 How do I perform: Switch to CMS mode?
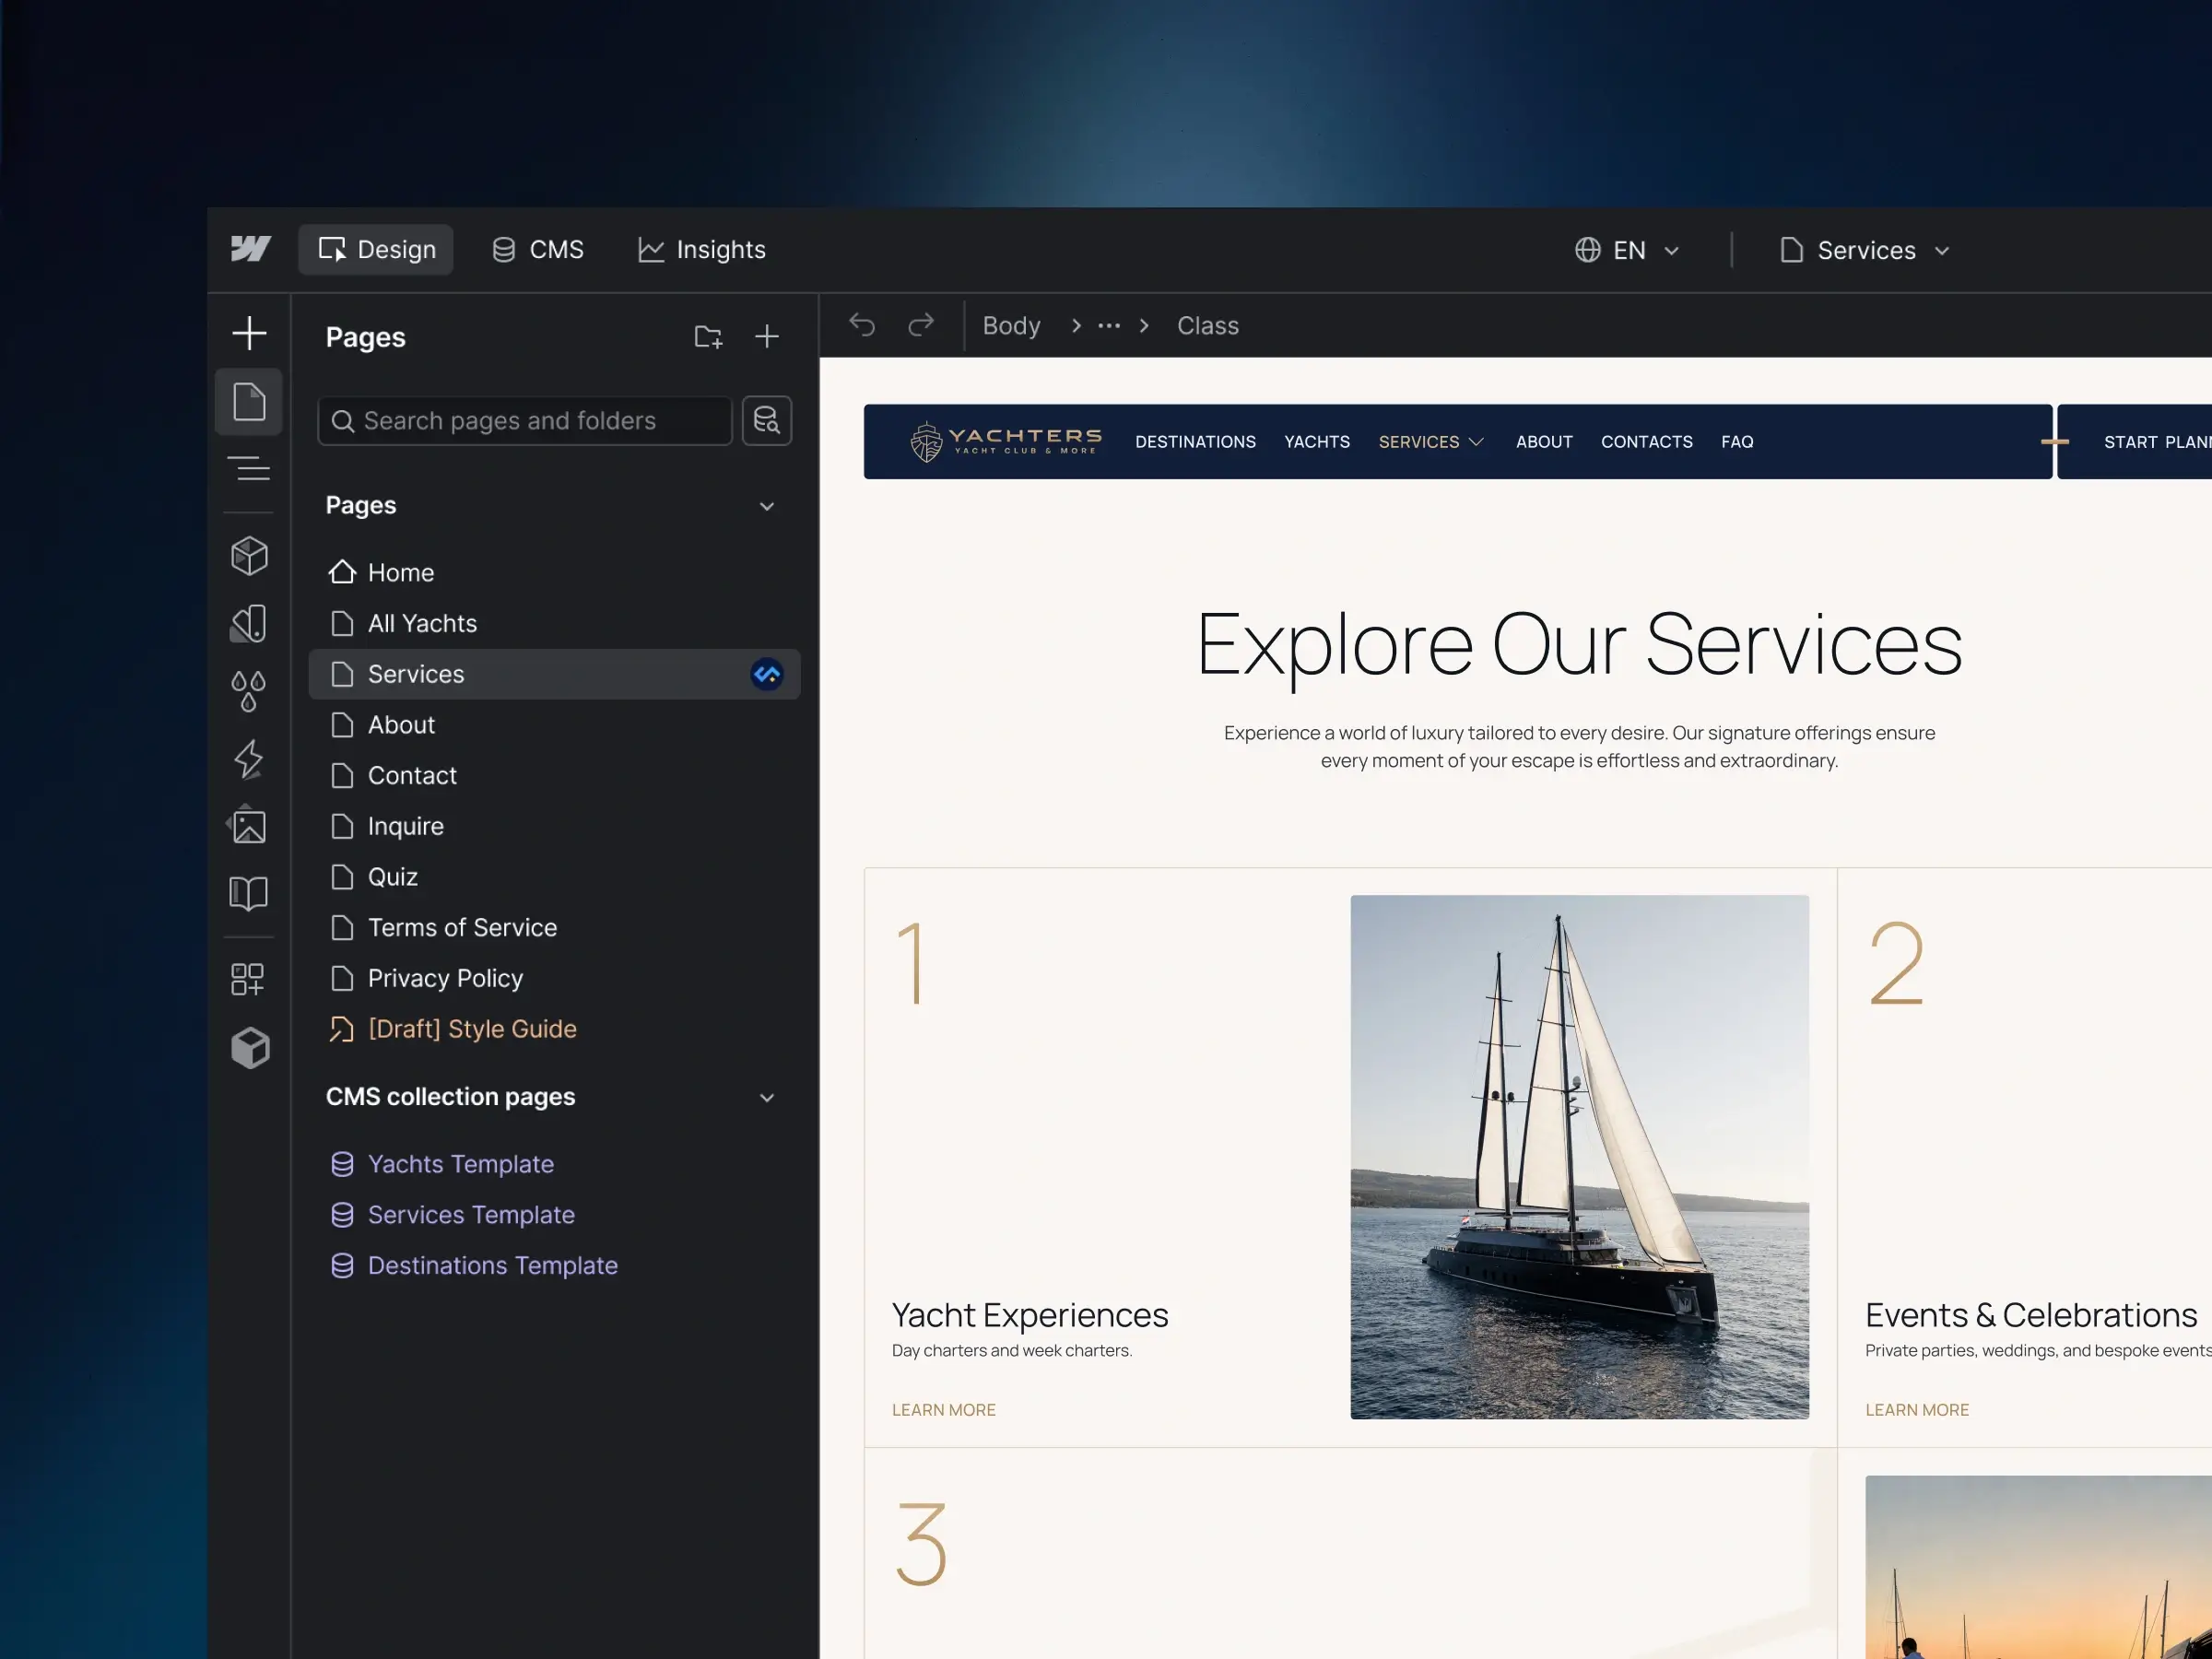(x=538, y=250)
